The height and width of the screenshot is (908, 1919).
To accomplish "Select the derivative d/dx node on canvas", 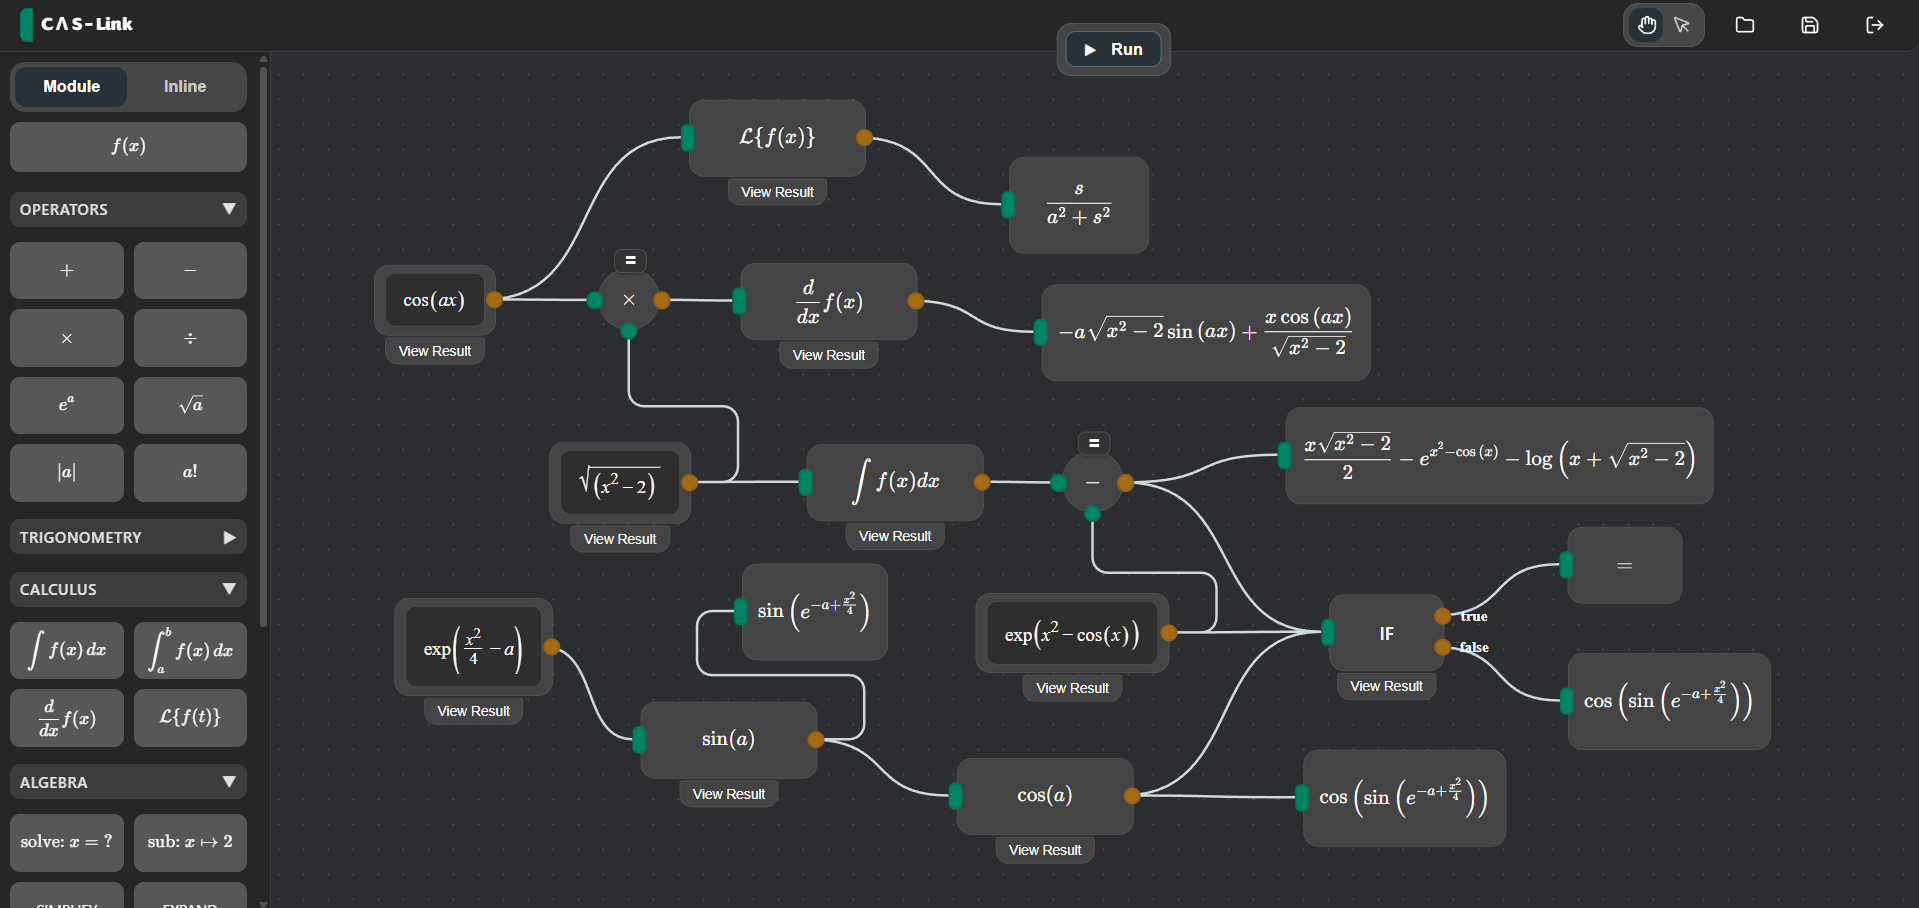I will (x=828, y=301).
